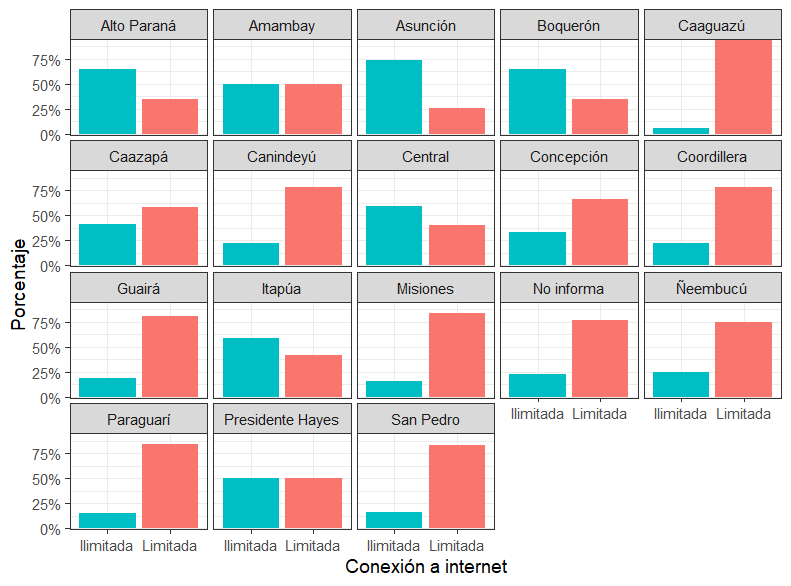The height and width of the screenshot is (586, 791).
Task: Click the red bar in Ñeembucú panel
Action: click(743, 360)
